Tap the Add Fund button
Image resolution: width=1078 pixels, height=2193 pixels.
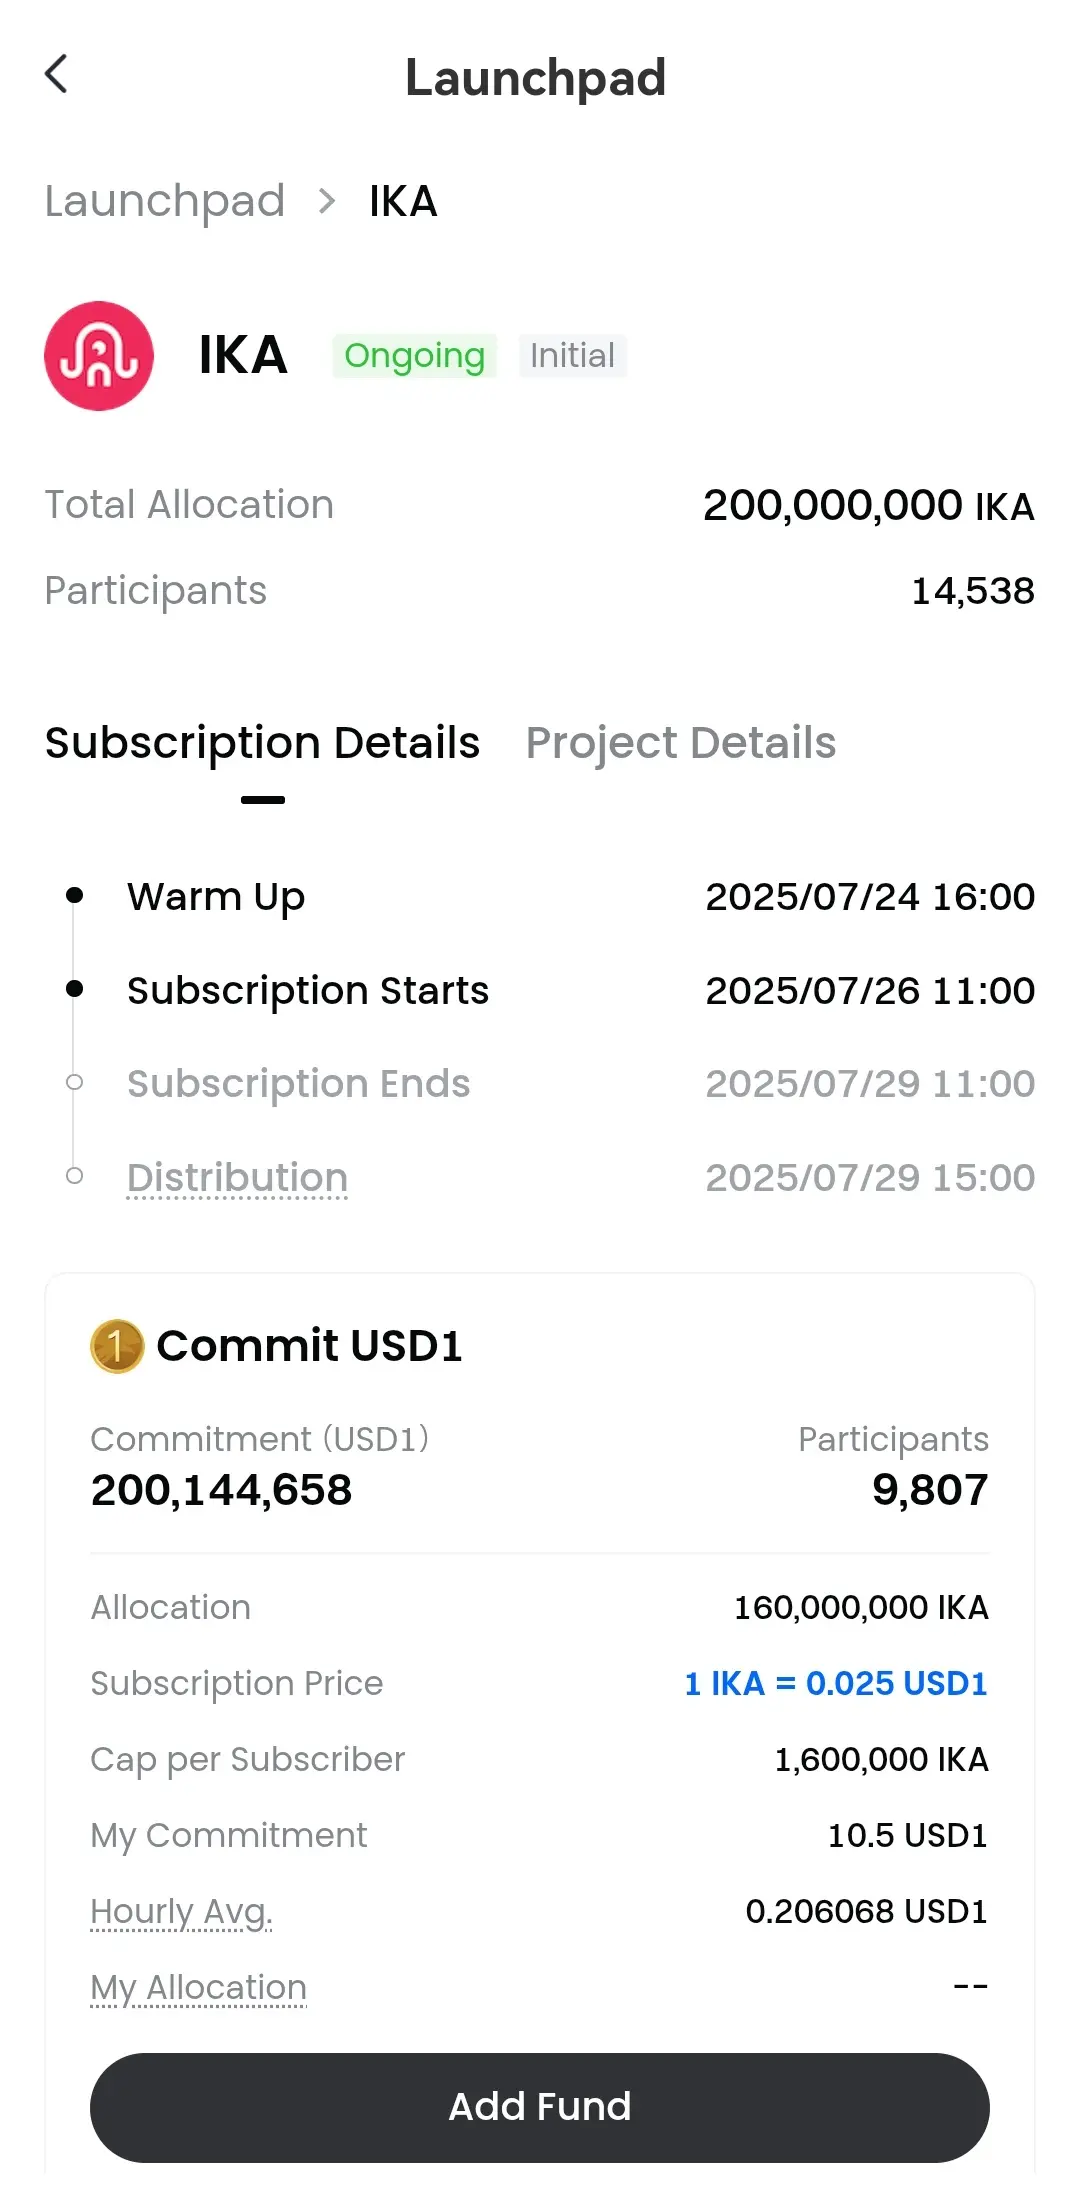tap(540, 2108)
